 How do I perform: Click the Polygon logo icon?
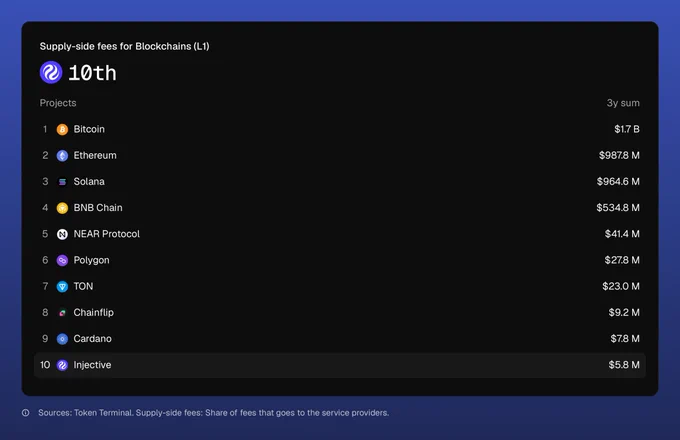[x=62, y=261]
